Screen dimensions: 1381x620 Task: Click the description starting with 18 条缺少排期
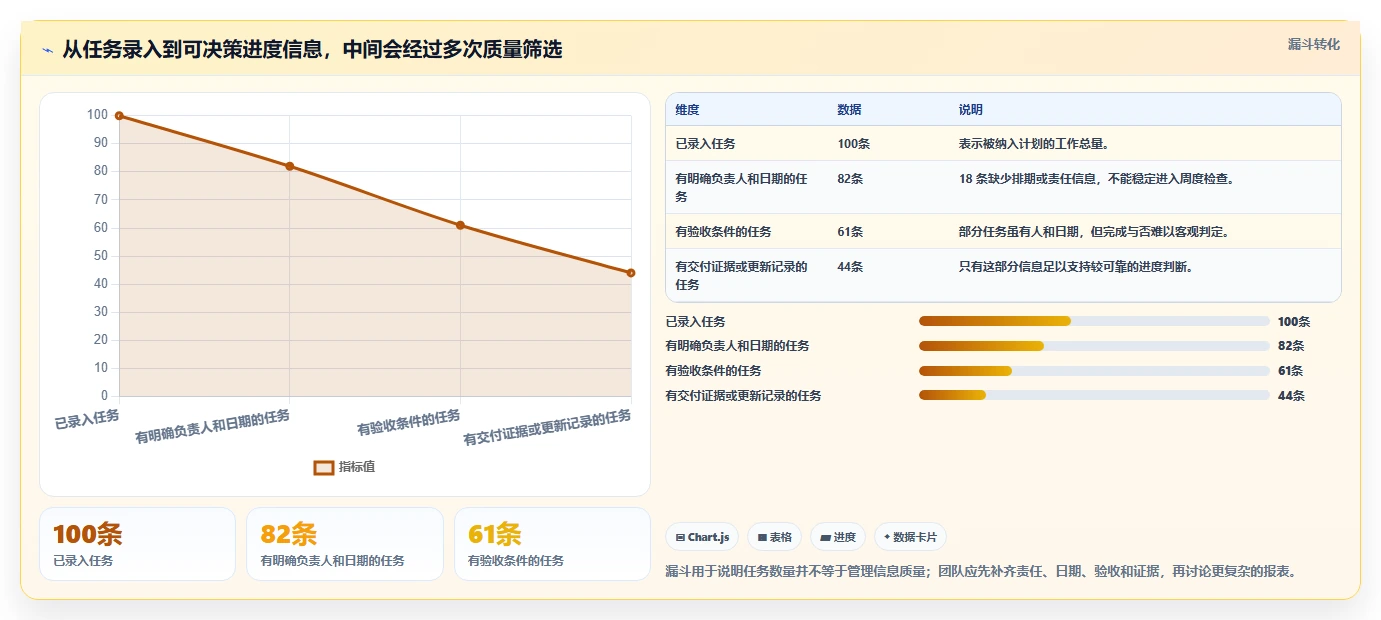coord(1096,179)
